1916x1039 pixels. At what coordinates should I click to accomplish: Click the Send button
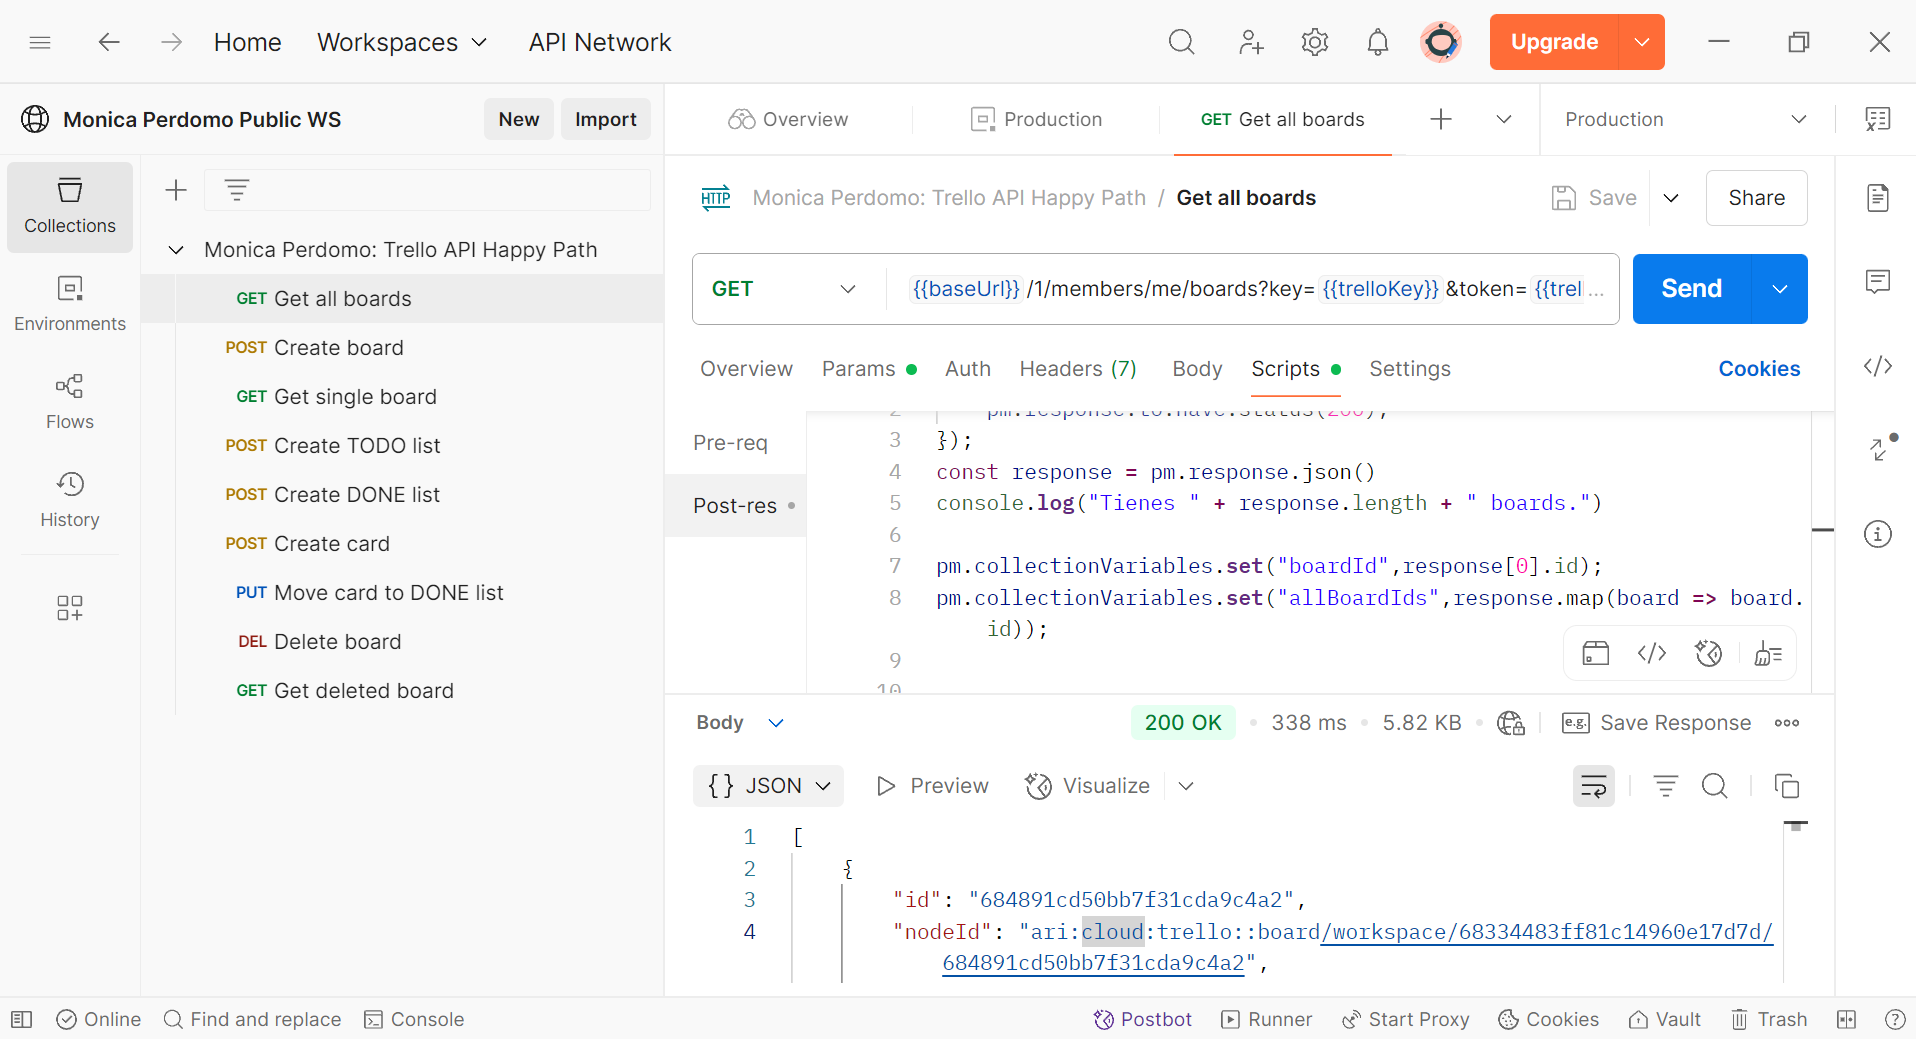tap(1692, 289)
